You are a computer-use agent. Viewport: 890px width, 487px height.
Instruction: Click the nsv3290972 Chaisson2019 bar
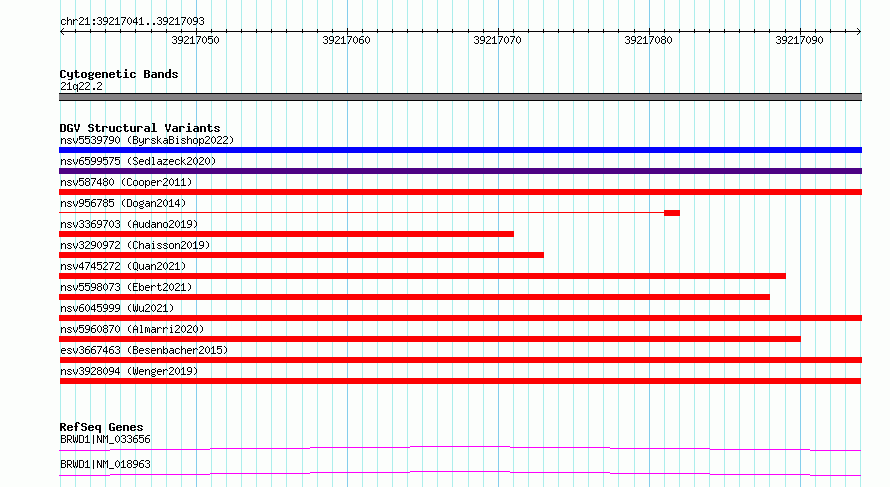click(x=301, y=255)
